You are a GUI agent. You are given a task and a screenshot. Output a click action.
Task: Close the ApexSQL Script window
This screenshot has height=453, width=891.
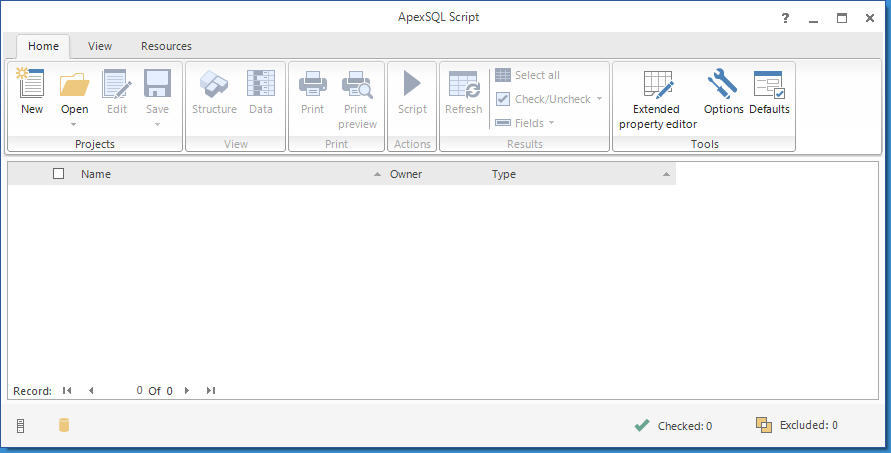[x=870, y=18]
